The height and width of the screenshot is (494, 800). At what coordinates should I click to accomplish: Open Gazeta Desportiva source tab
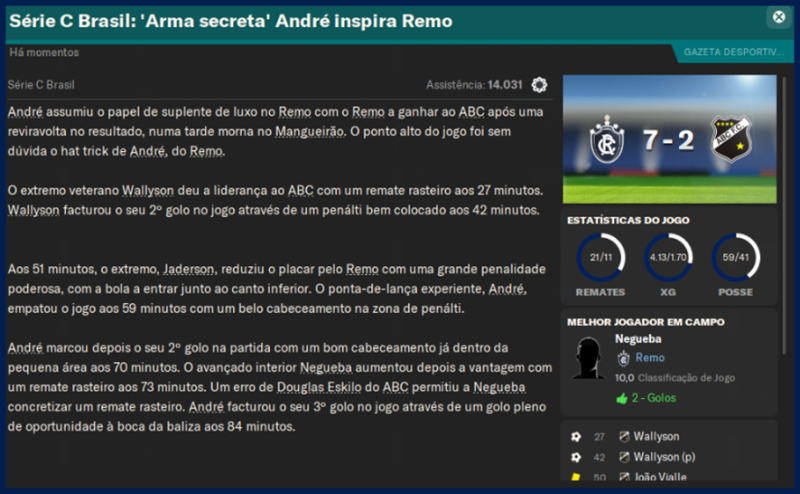(x=732, y=52)
